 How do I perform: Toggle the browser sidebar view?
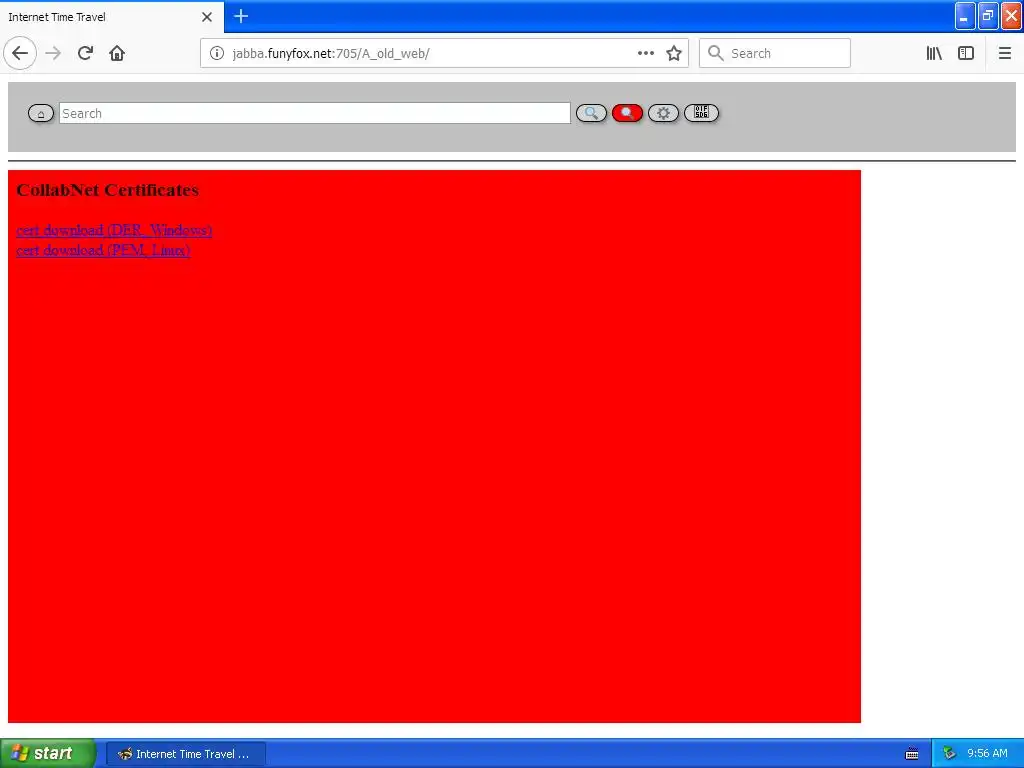[x=966, y=54]
